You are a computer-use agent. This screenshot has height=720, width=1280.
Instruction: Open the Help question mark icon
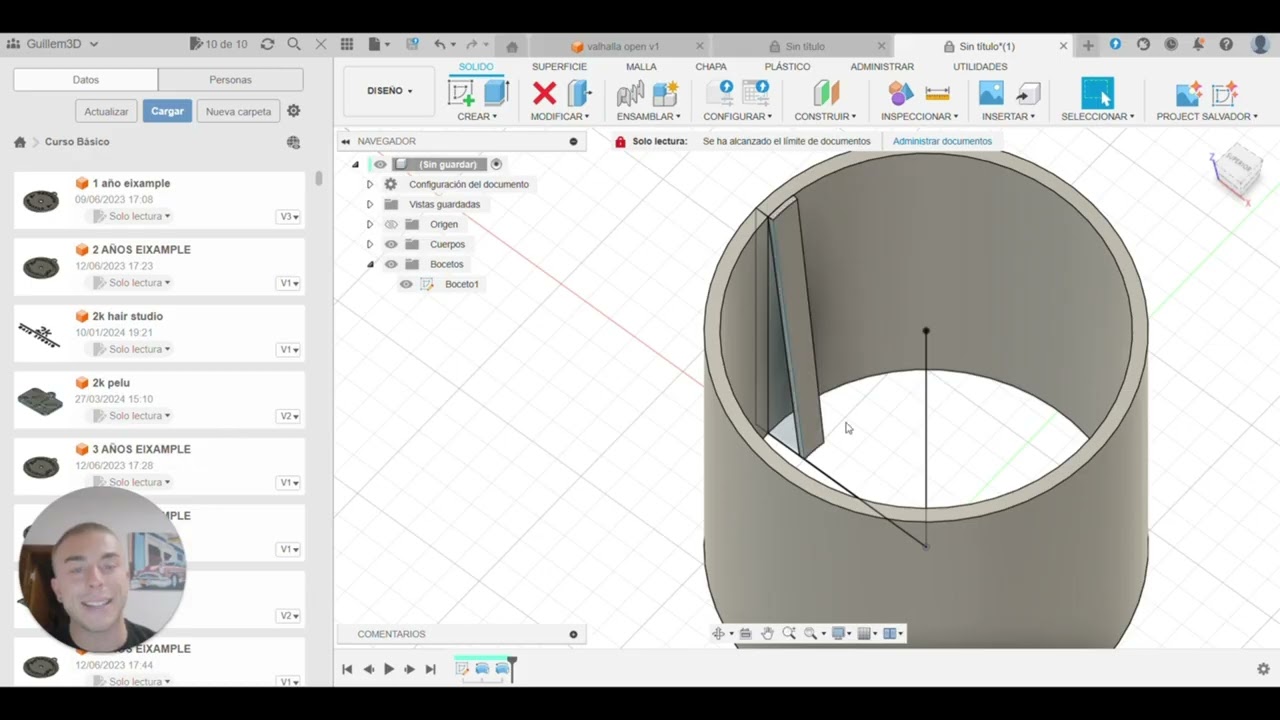point(1226,45)
